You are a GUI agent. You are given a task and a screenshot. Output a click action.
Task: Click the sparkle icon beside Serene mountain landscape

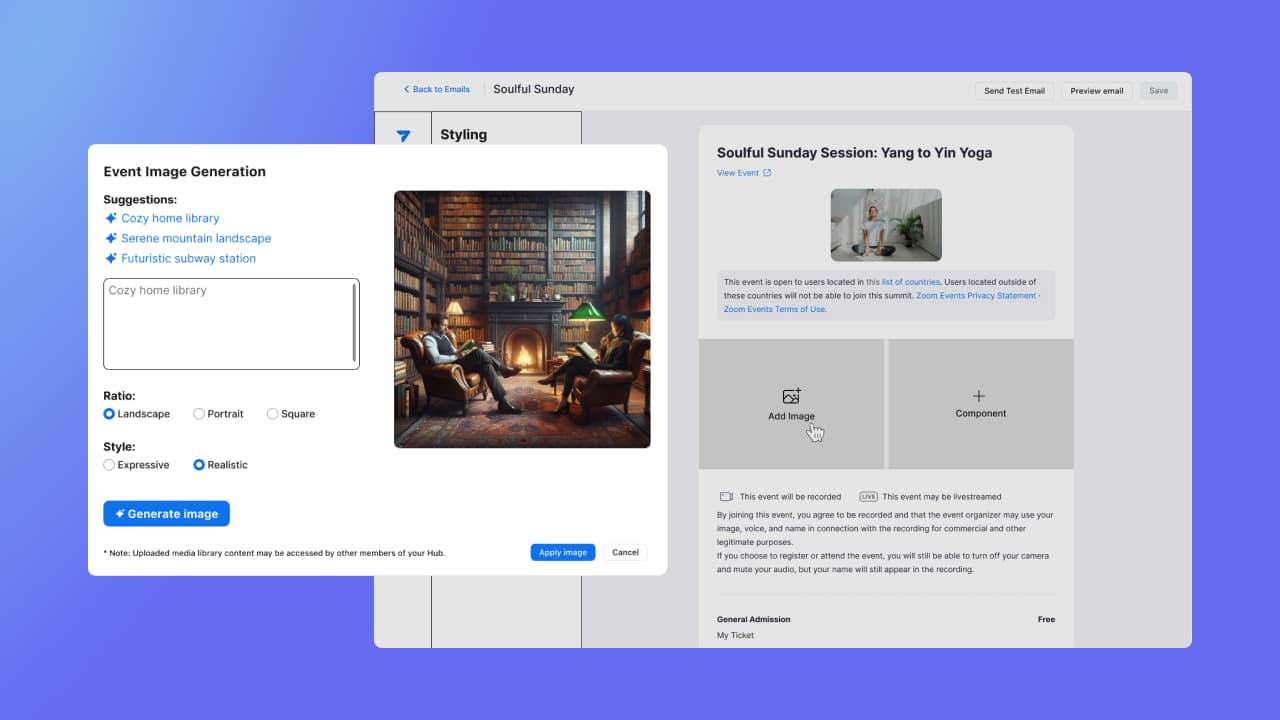click(x=111, y=238)
